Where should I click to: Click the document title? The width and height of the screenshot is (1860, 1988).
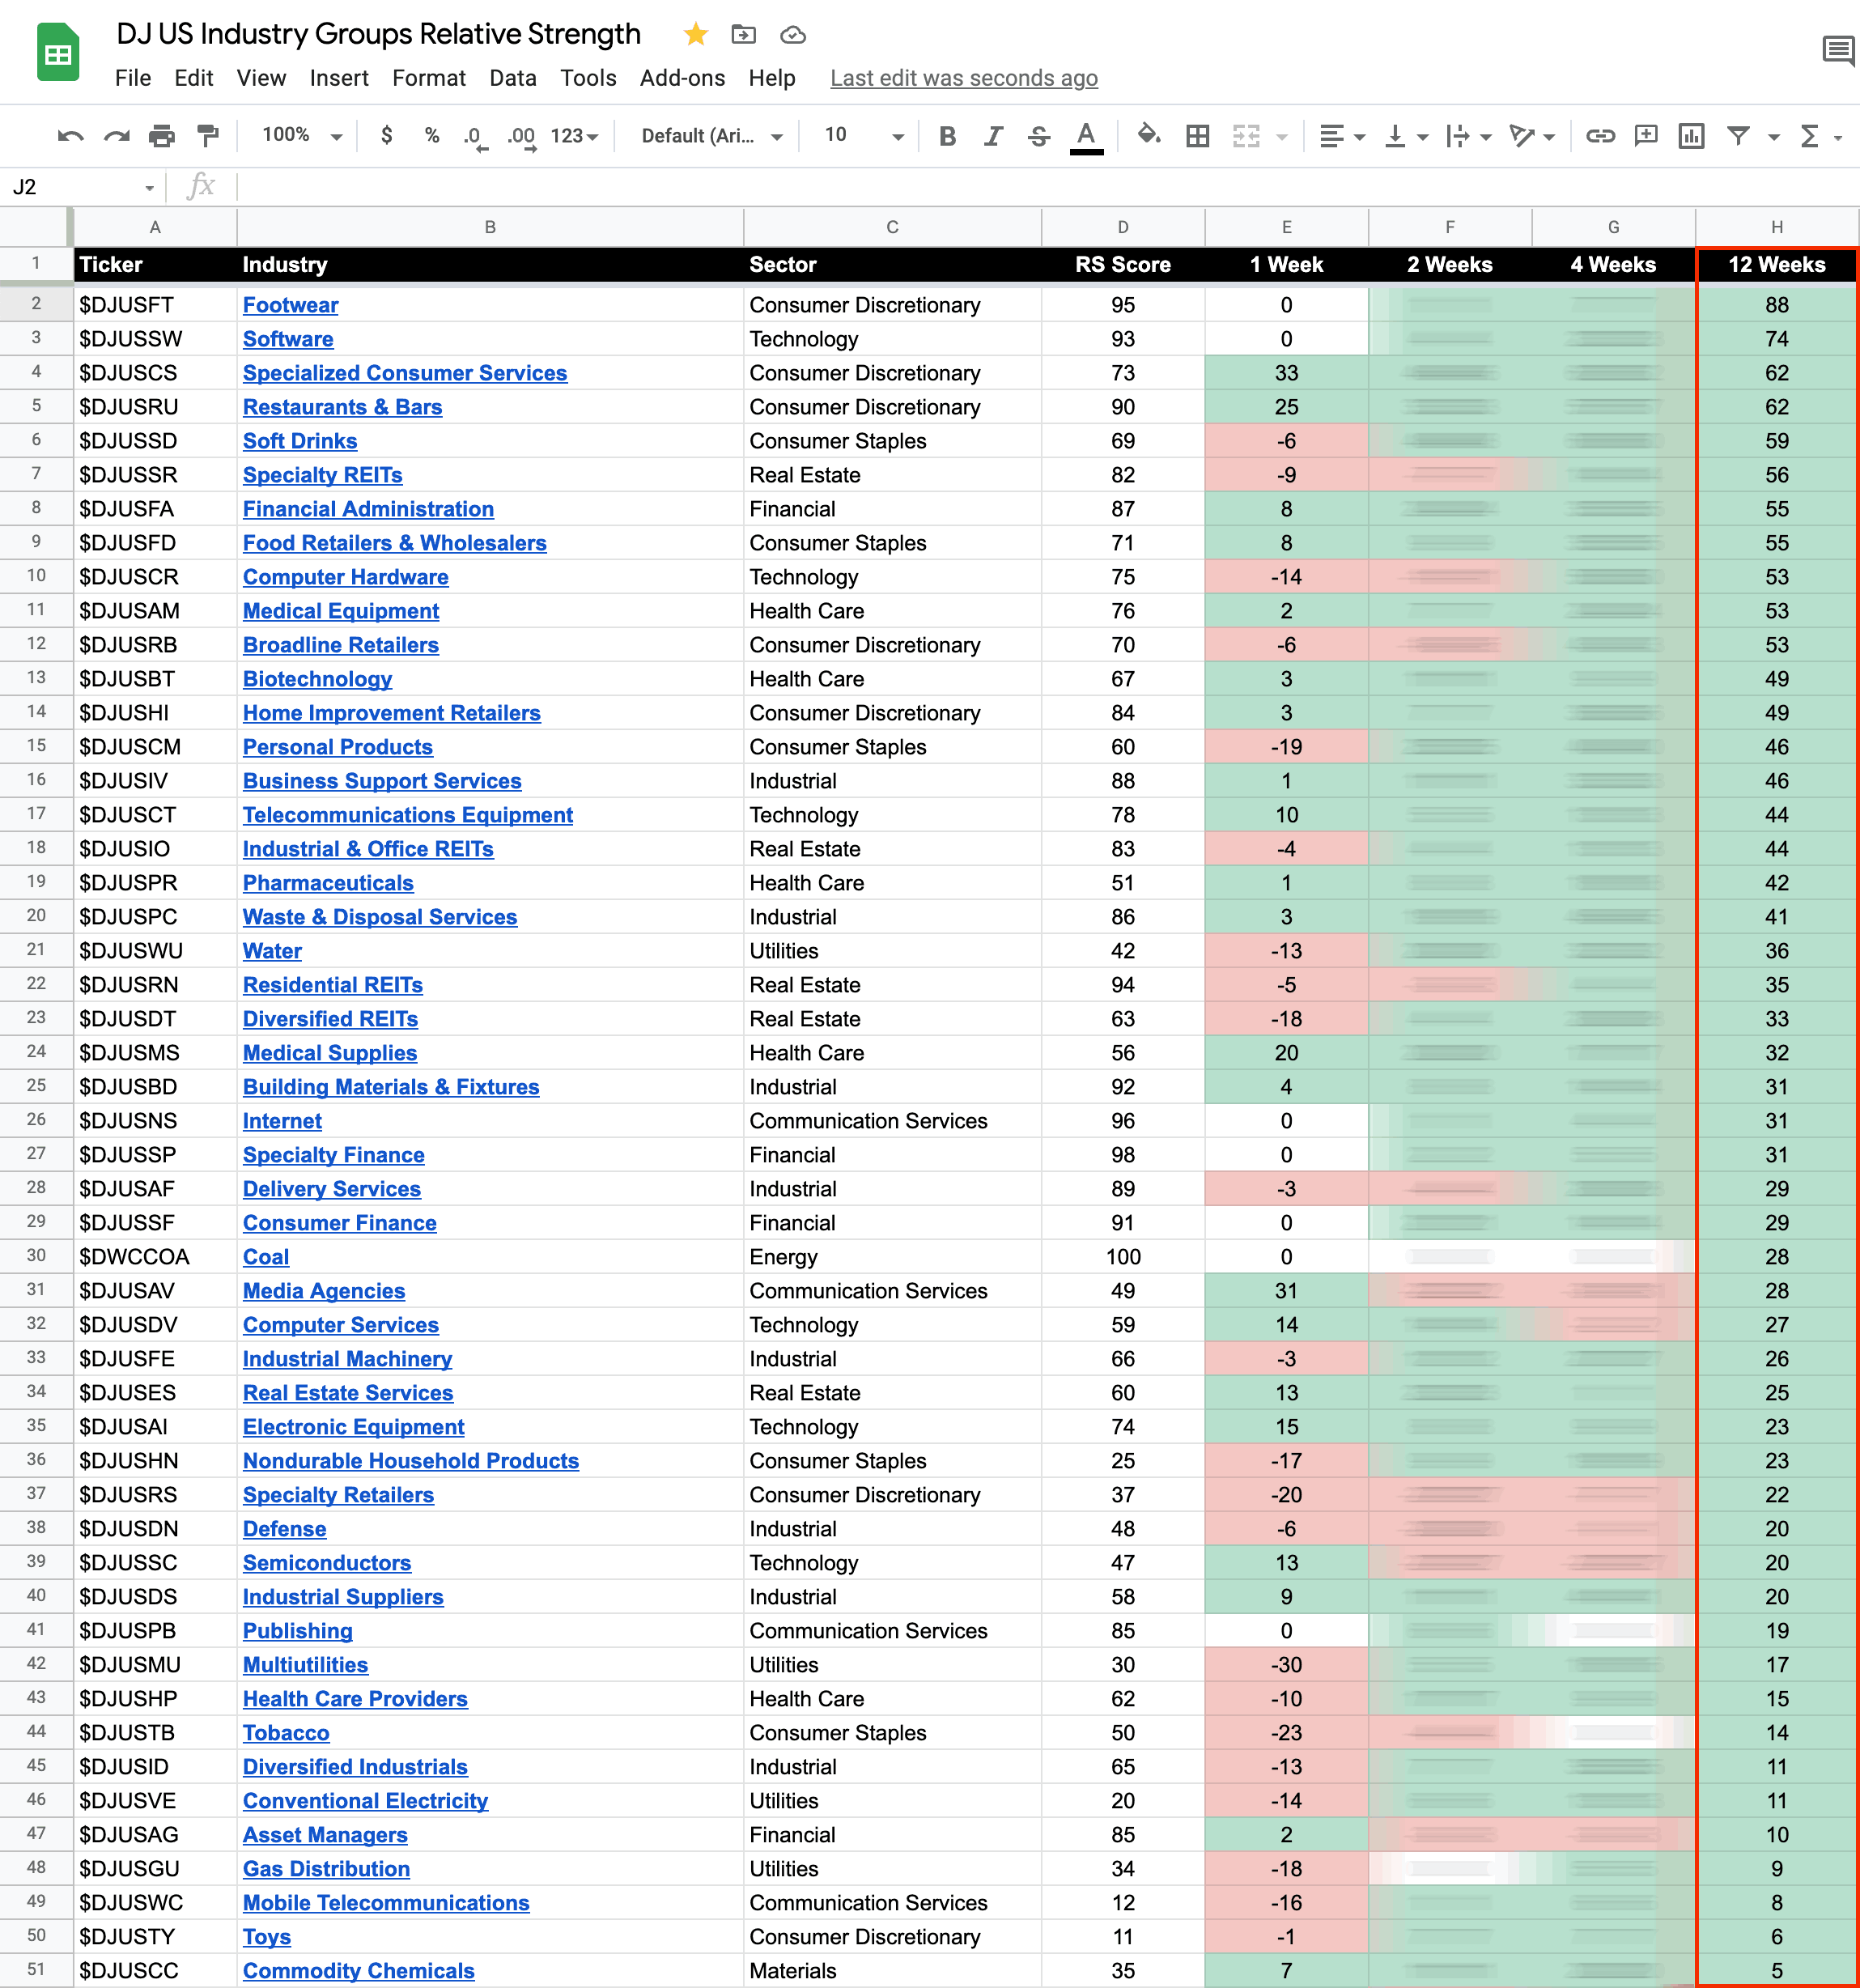pos(378,34)
